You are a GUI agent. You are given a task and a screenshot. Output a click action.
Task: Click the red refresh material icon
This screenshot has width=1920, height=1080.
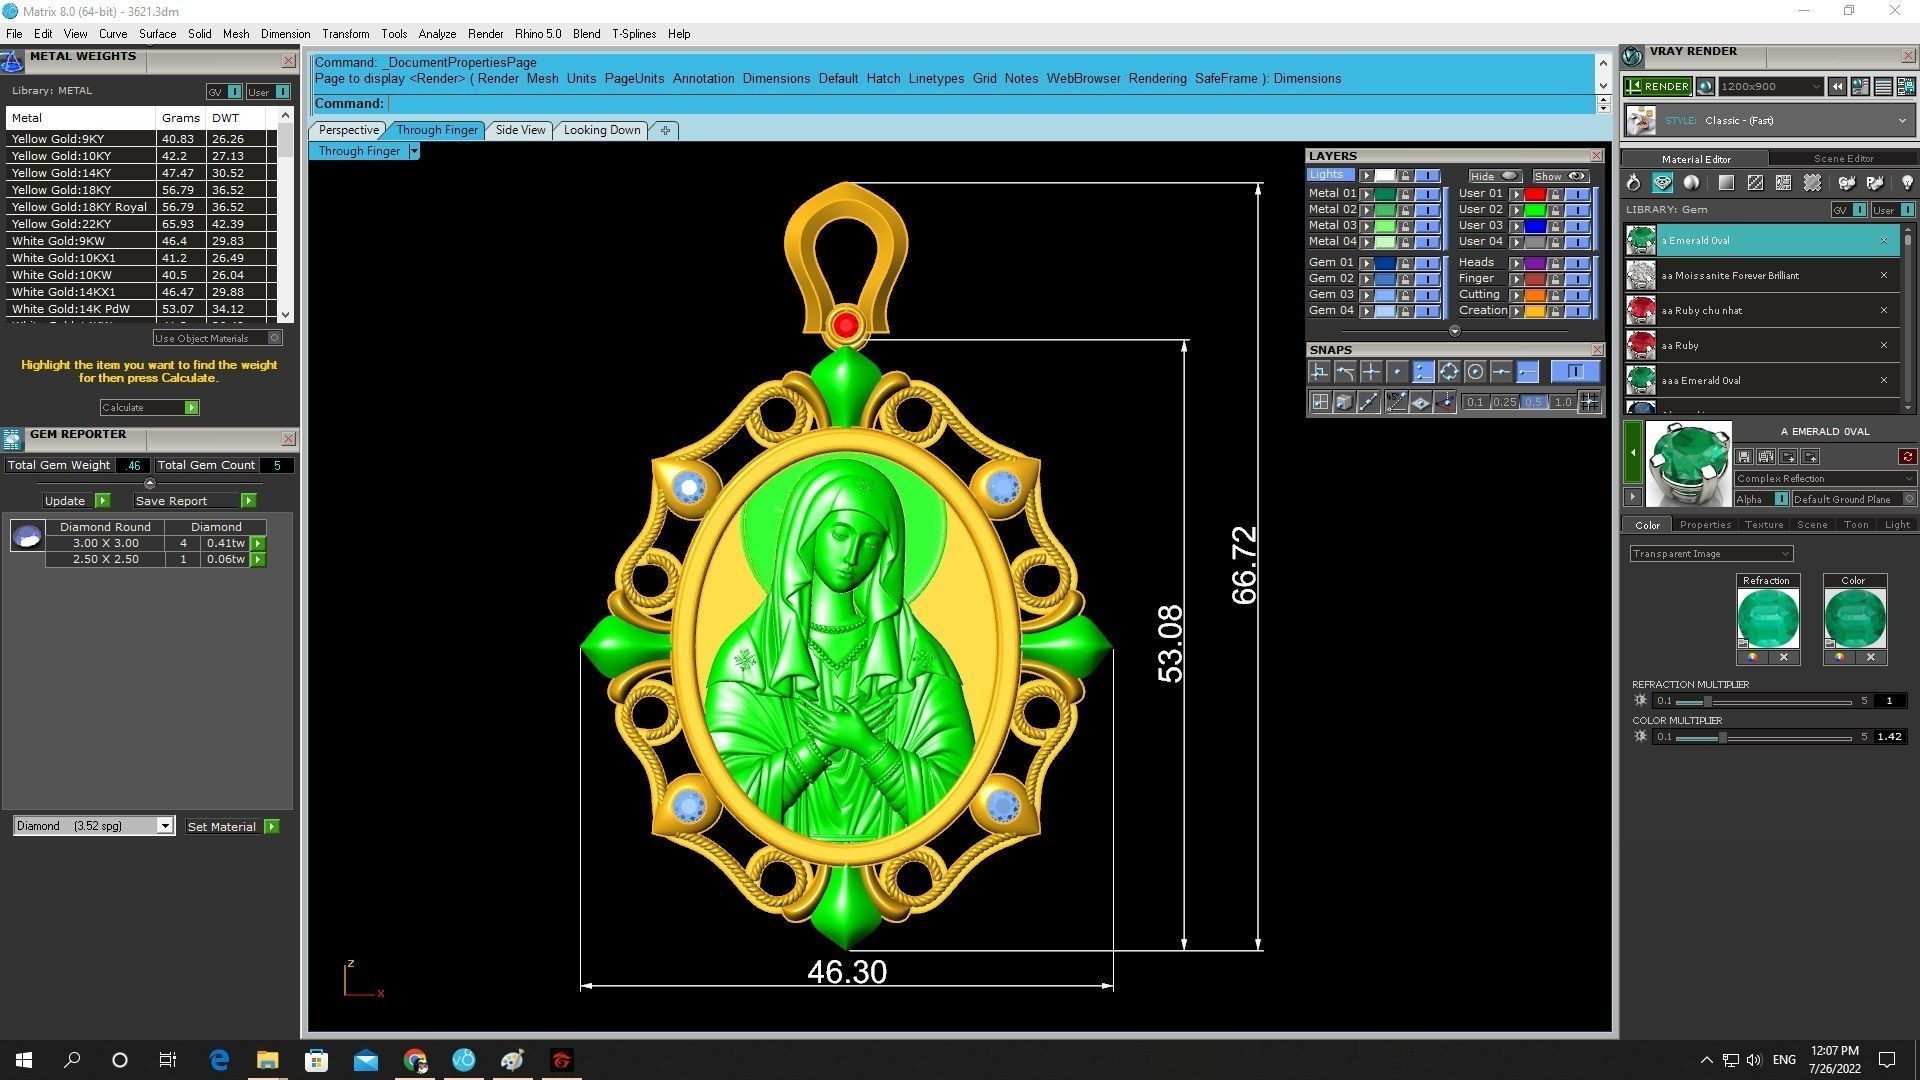click(1907, 457)
